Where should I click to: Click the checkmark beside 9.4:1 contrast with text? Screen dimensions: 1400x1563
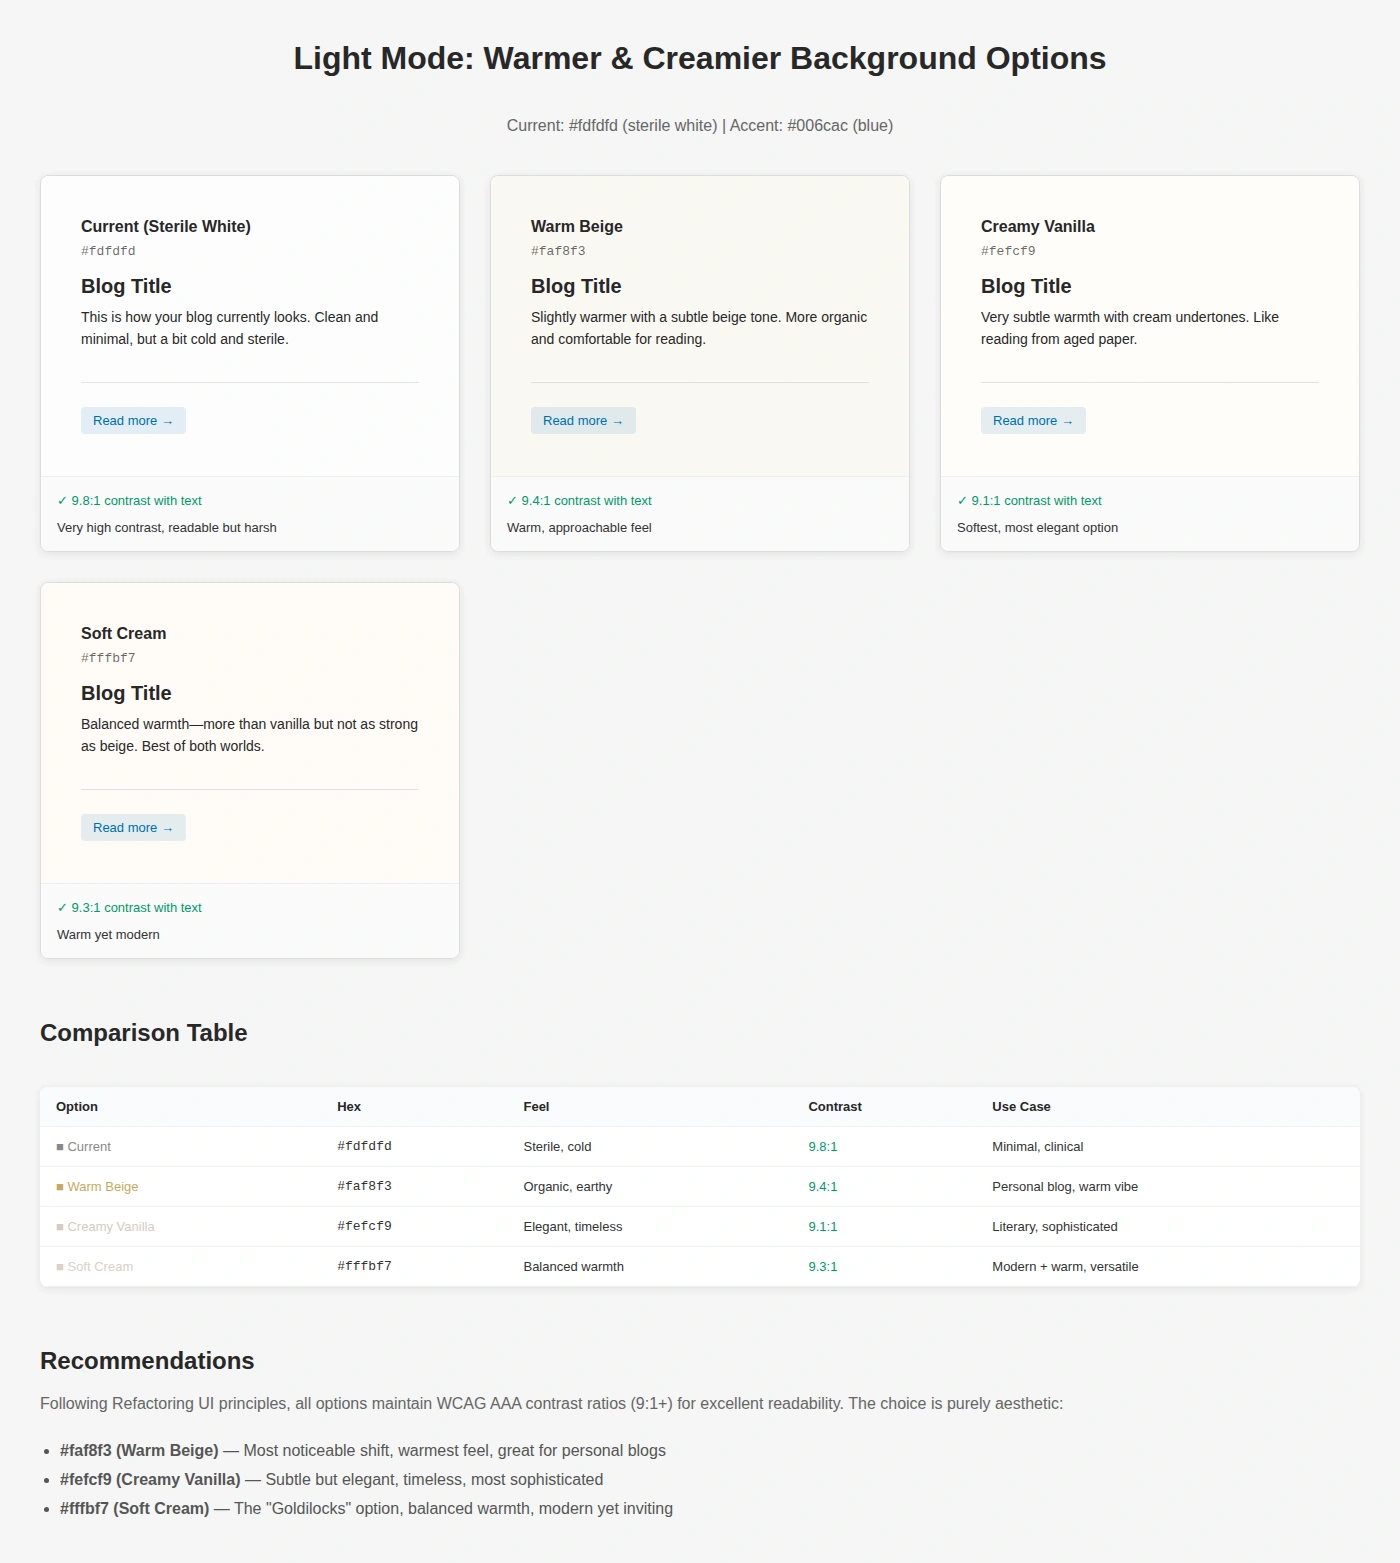(x=512, y=501)
